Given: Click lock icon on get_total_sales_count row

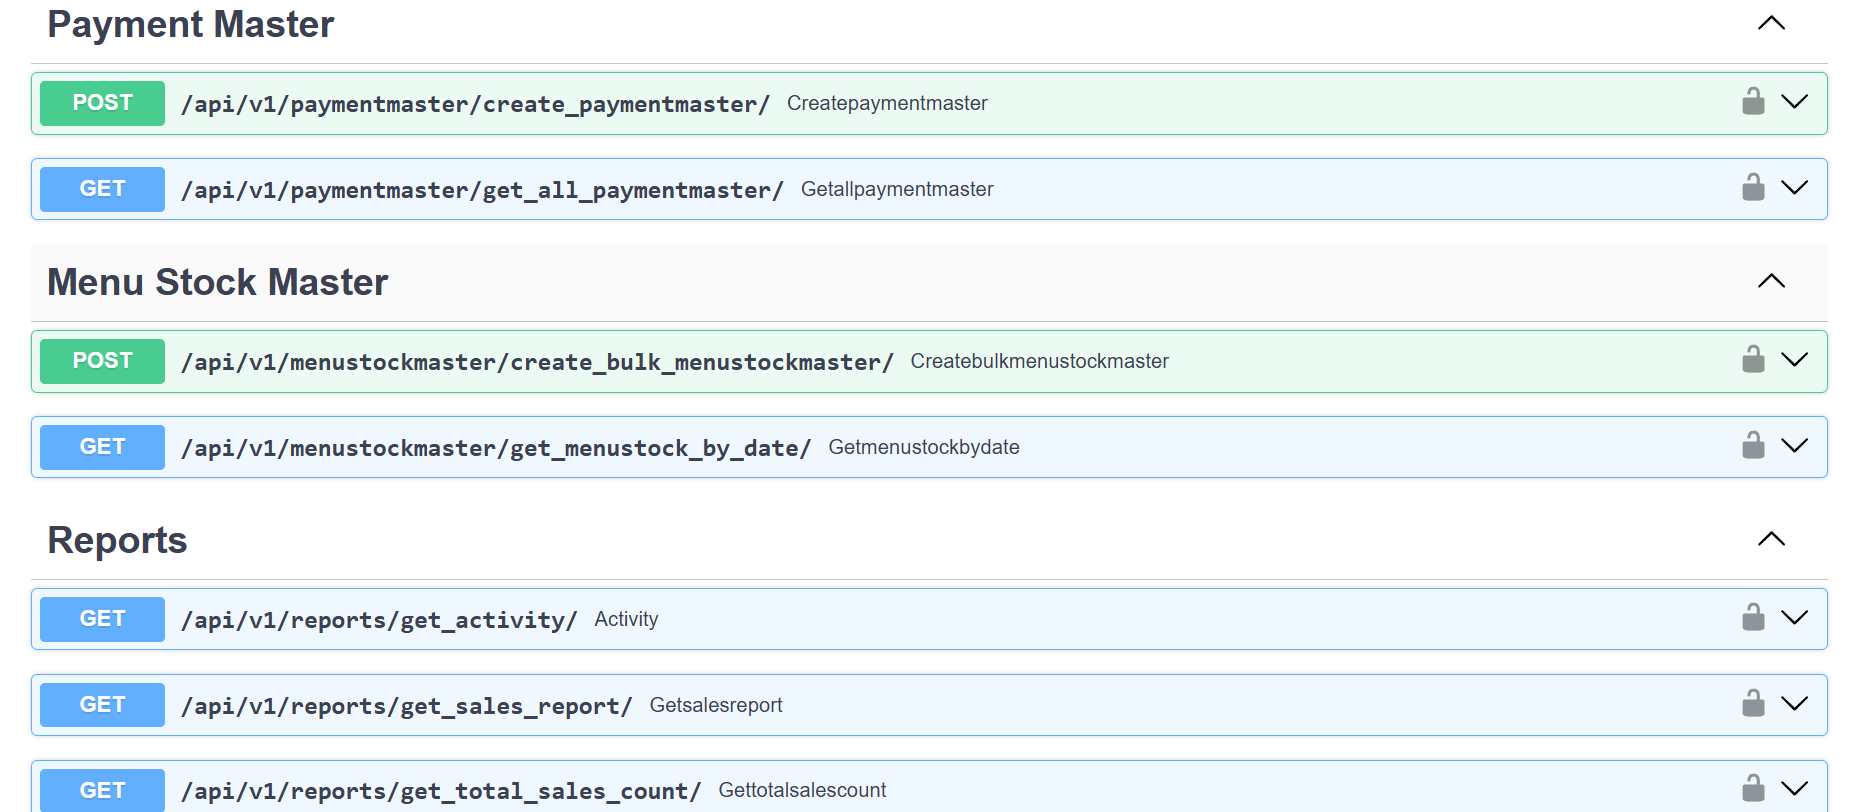Looking at the screenshot, I should pyautogui.click(x=1752, y=789).
